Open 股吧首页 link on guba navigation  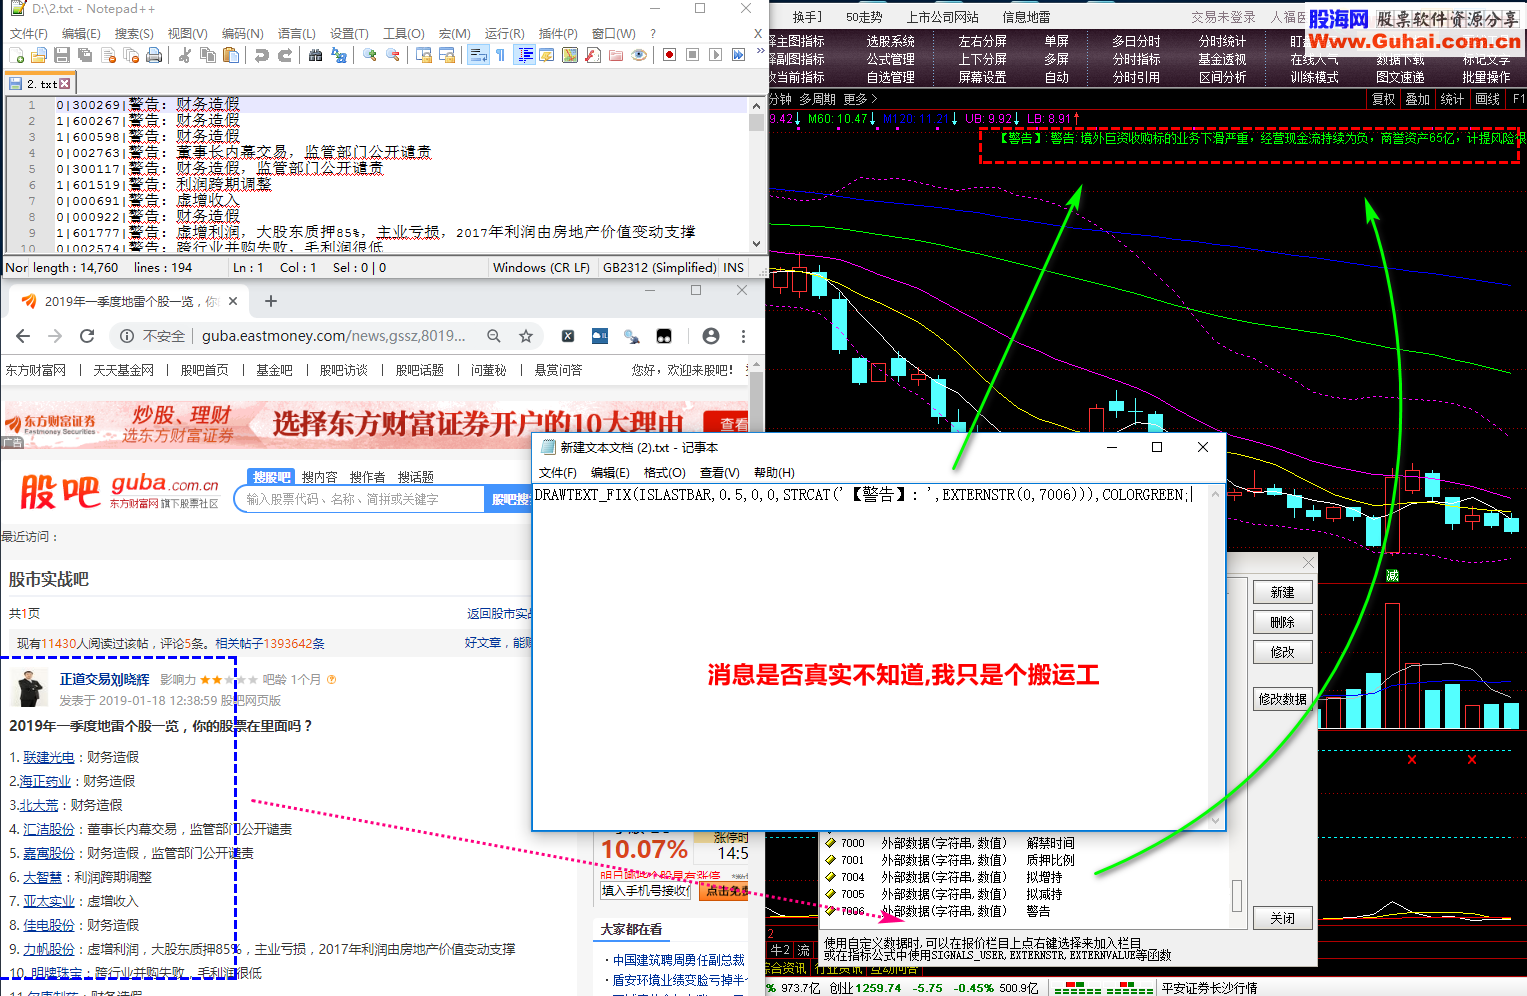click(204, 370)
